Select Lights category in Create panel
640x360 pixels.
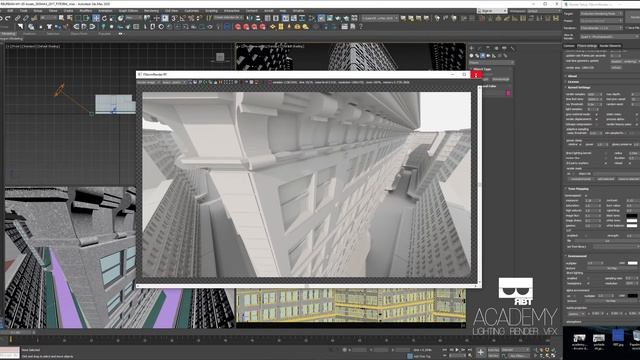483,56
